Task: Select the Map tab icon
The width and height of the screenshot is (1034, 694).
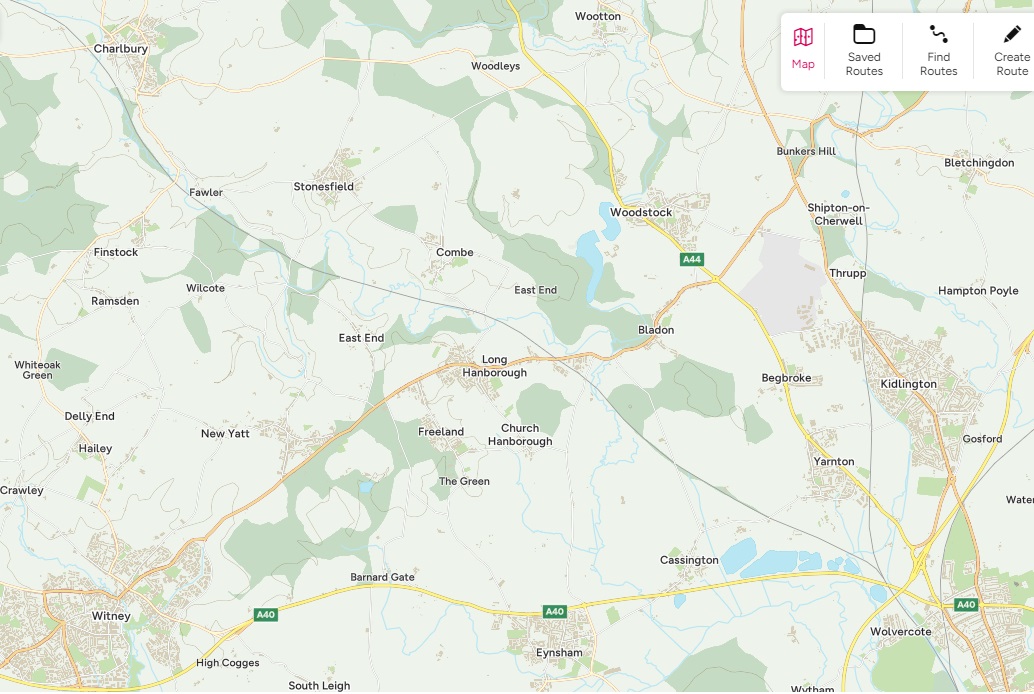Action: tap(803, 37)
